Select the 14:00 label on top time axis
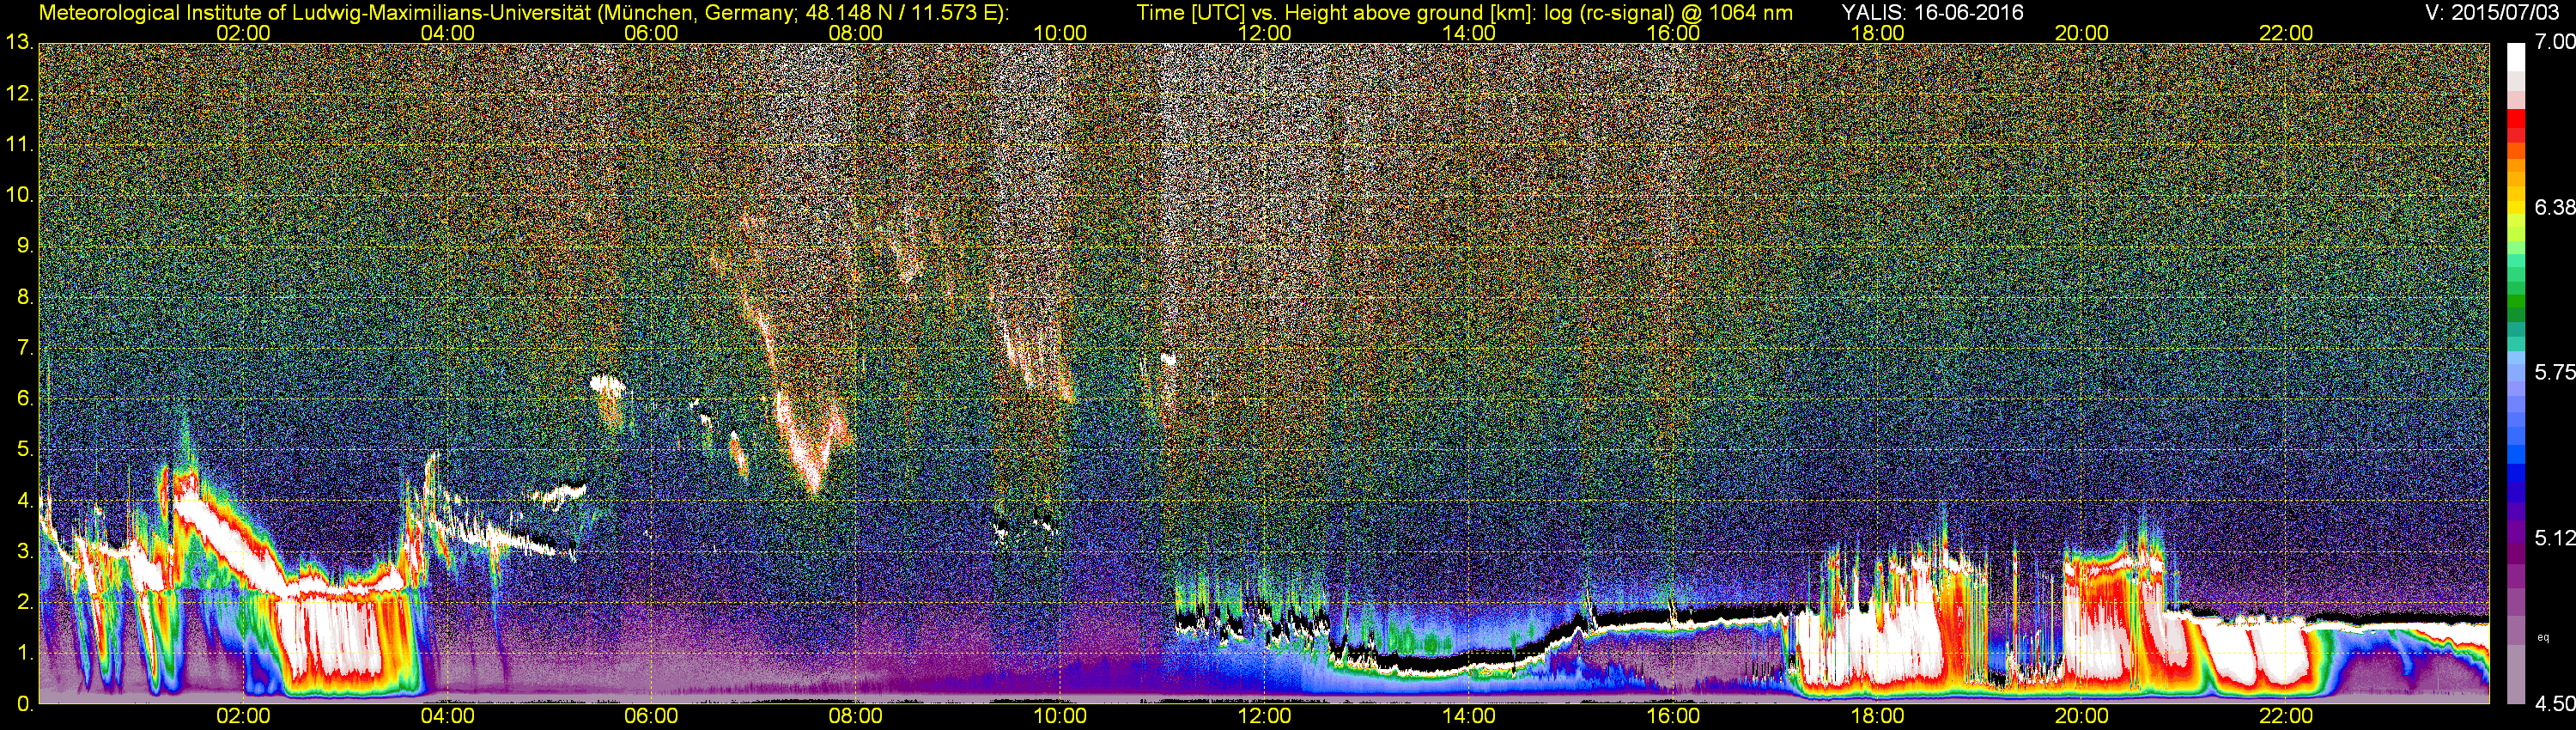2576x730 pixels. coord(1469,33)
